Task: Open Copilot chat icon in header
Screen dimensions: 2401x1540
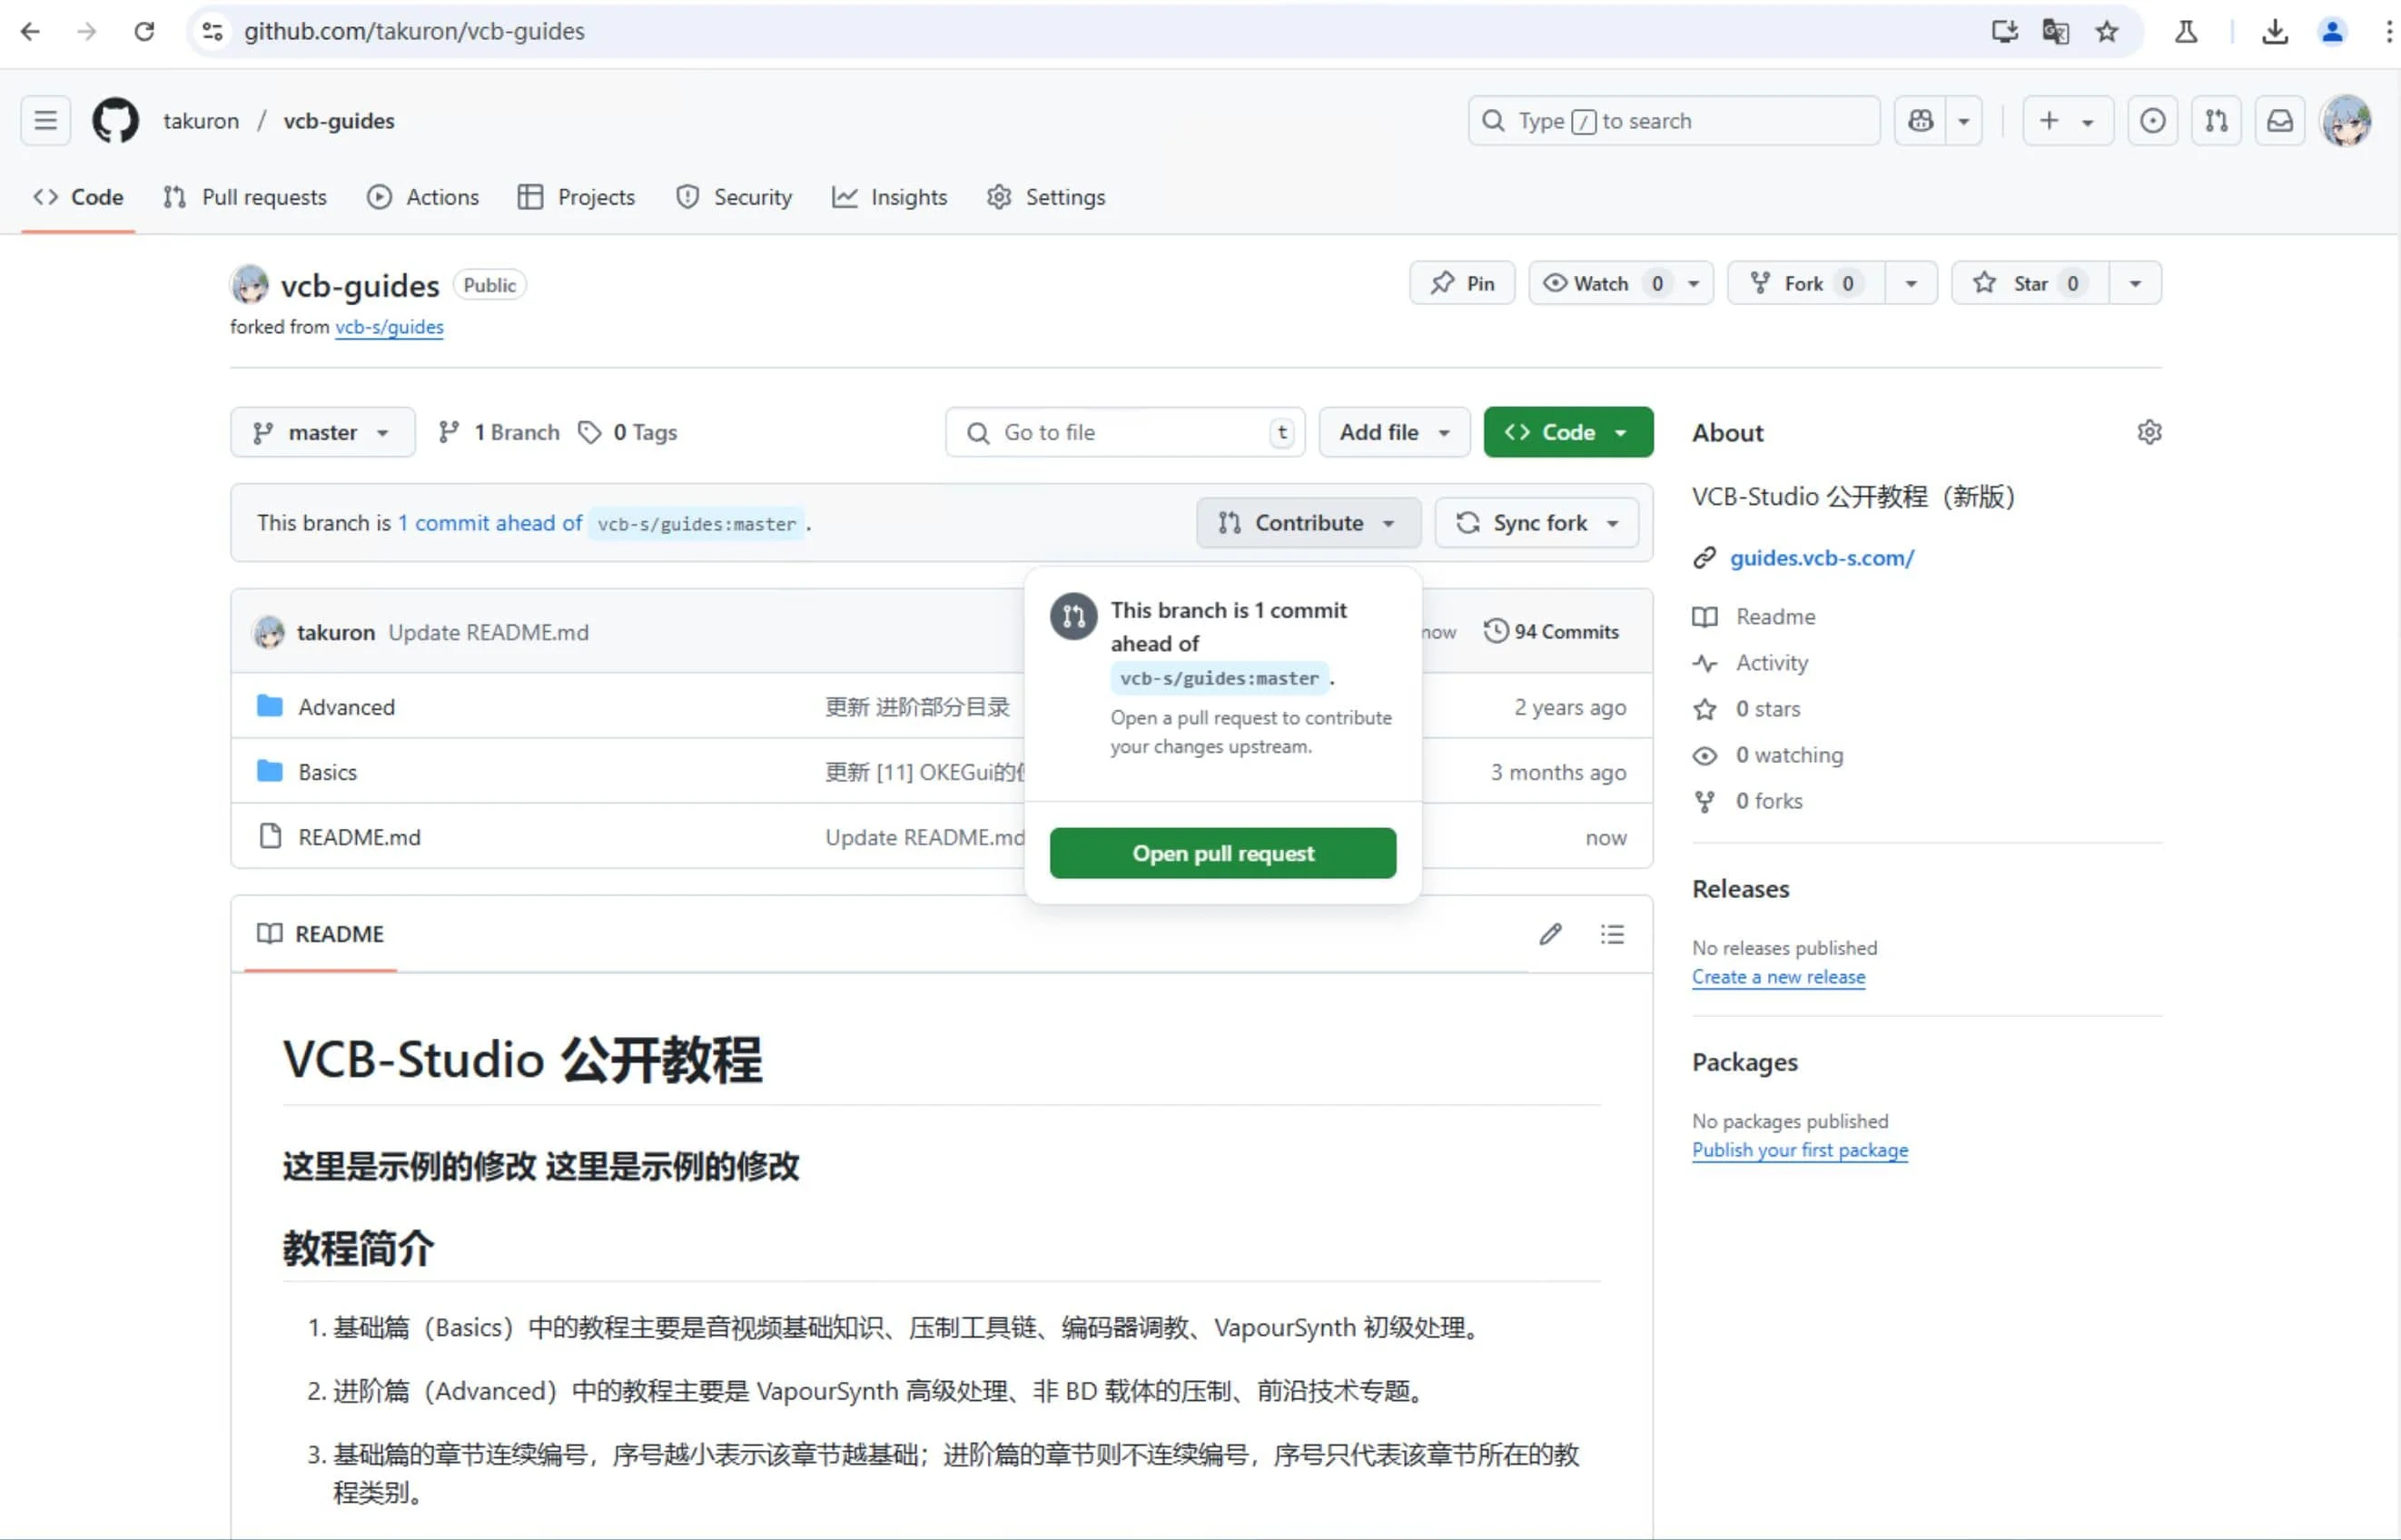Action: pos(1921,121)
